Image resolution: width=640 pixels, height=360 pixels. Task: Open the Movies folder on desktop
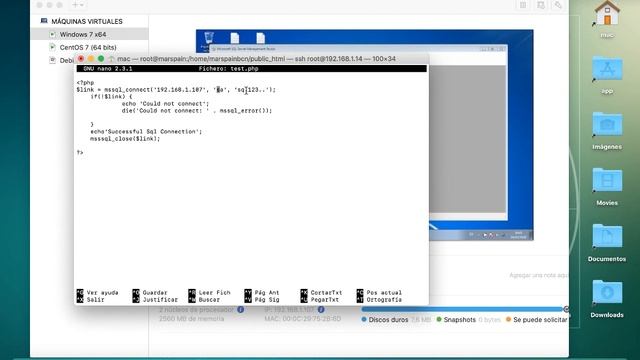[607, 187]
